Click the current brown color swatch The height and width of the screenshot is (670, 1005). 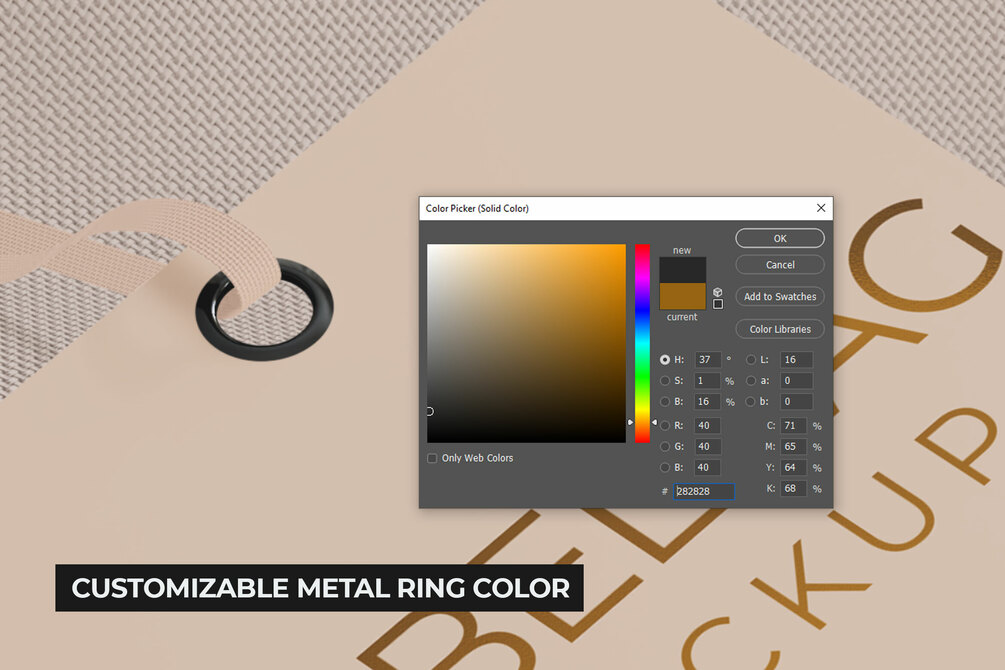(x=683, y=296)
